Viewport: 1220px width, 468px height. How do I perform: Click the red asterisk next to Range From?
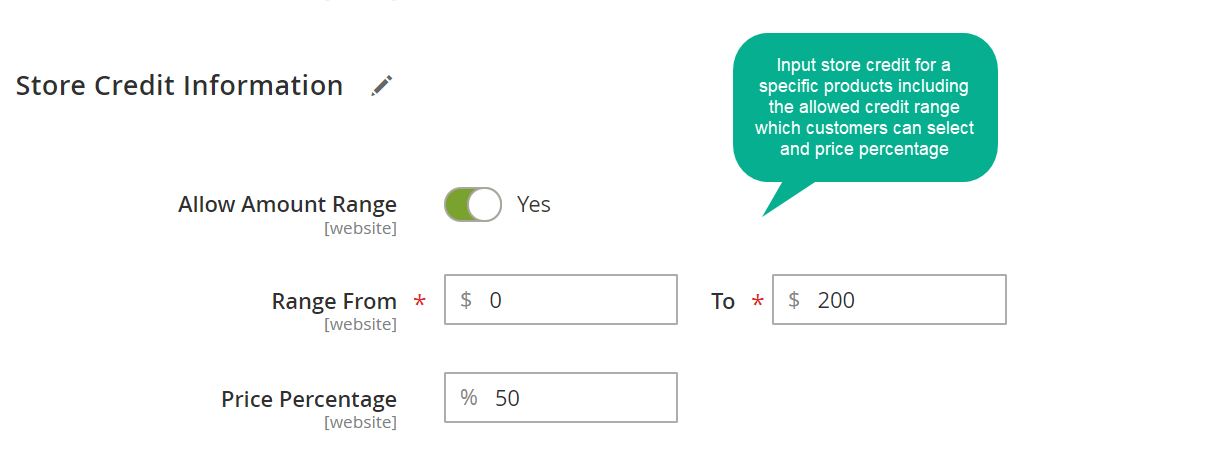(420, 301)
